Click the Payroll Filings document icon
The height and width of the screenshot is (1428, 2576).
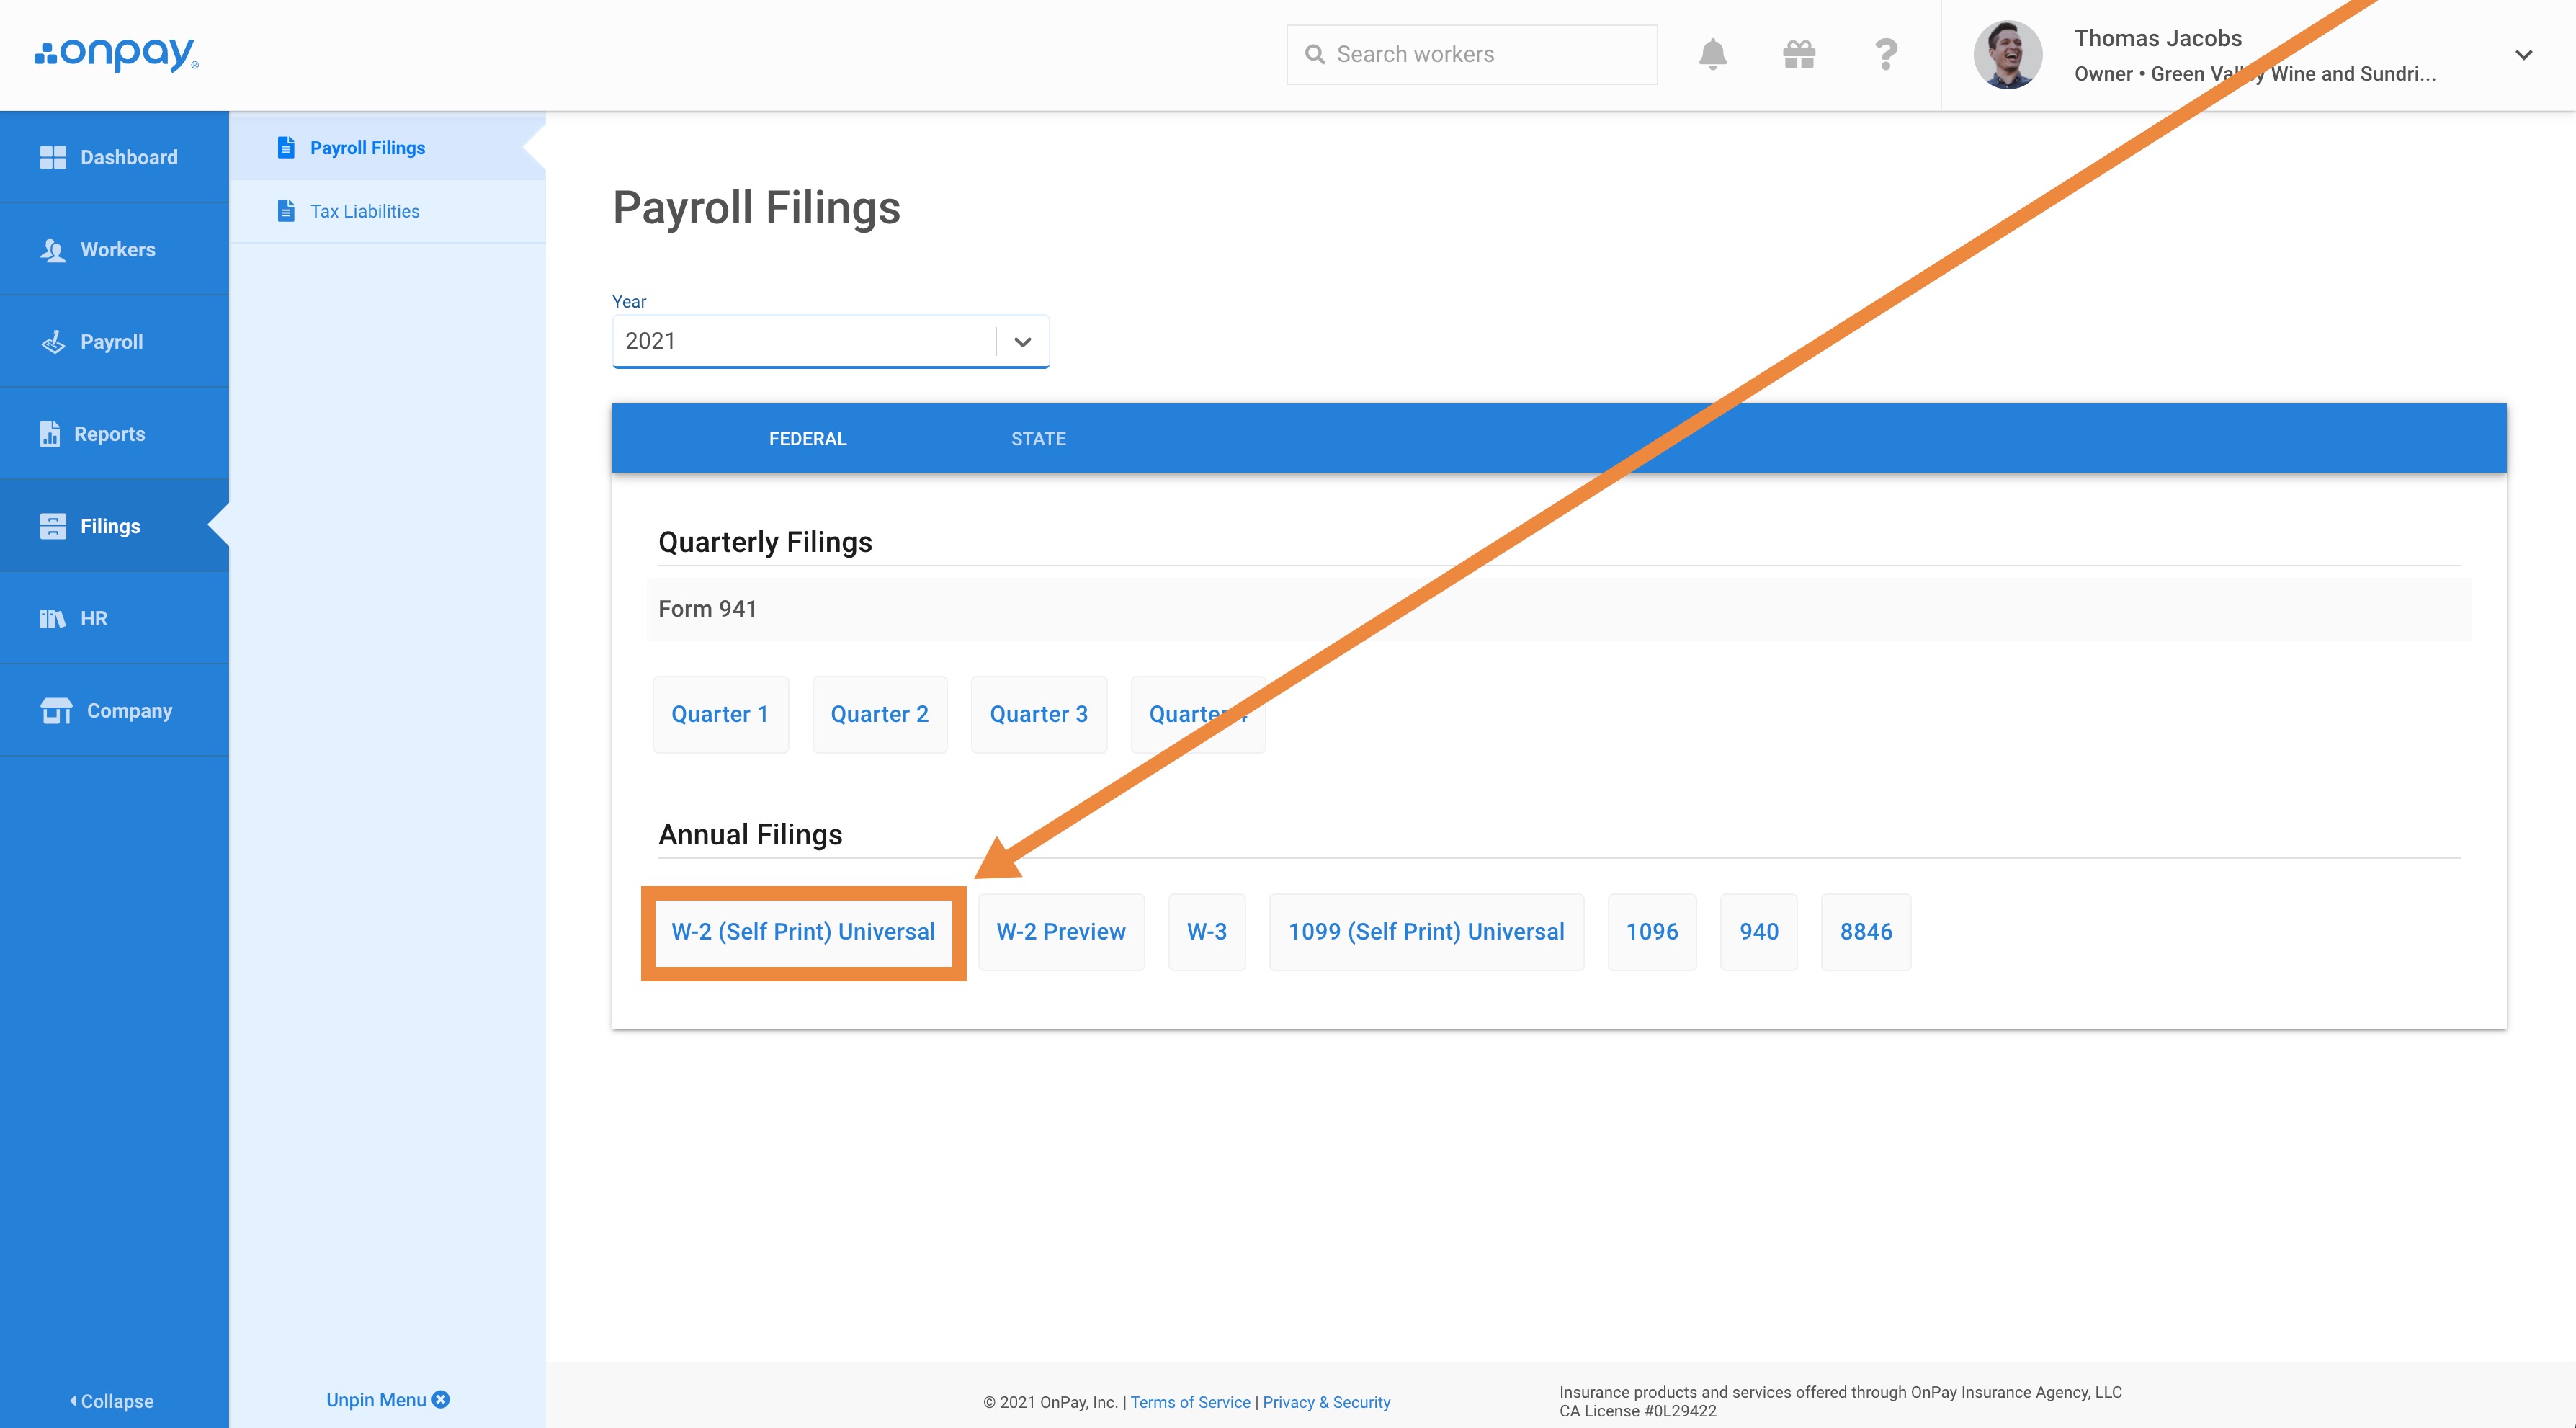point(286,147)
